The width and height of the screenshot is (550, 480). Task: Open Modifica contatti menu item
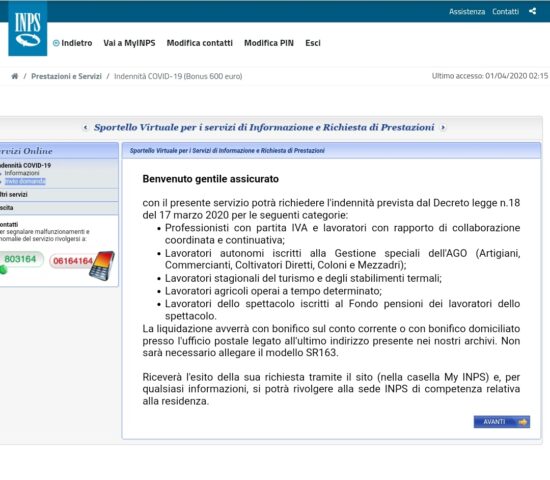pos(200,43)
